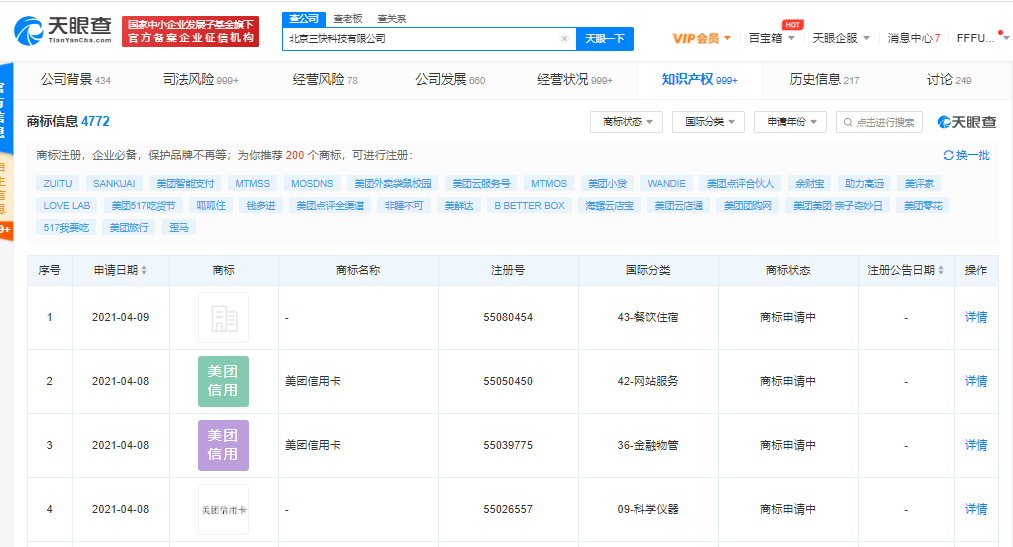Click the 36-金融物管 classification cell

pos(648,445)
